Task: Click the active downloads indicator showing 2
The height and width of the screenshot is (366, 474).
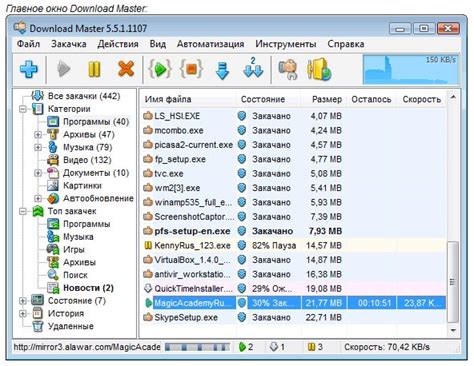Action: click(246, 347)
